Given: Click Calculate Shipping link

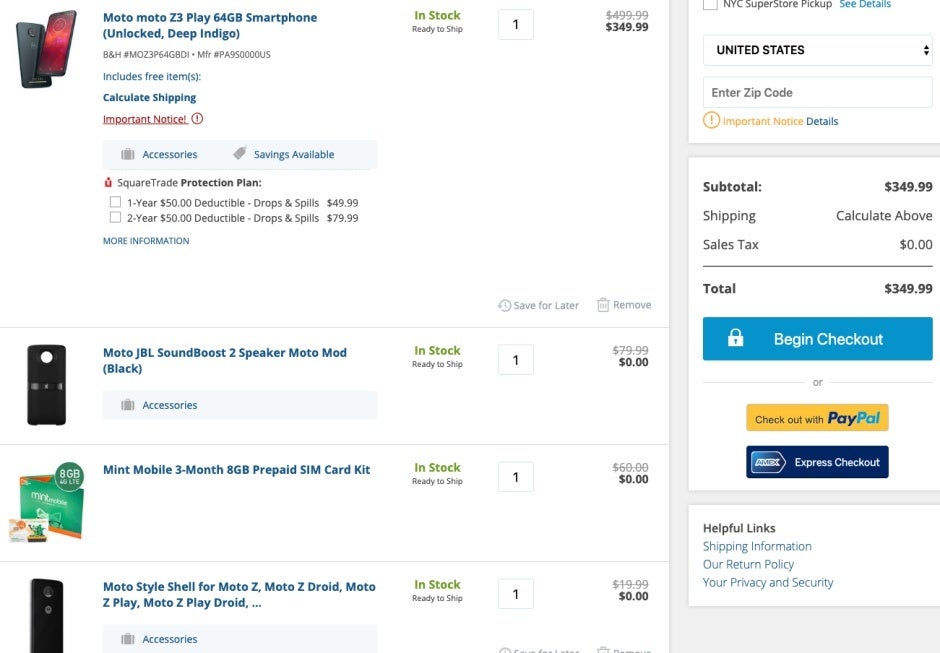Looking at the screenshot, I should coord(149,97).
